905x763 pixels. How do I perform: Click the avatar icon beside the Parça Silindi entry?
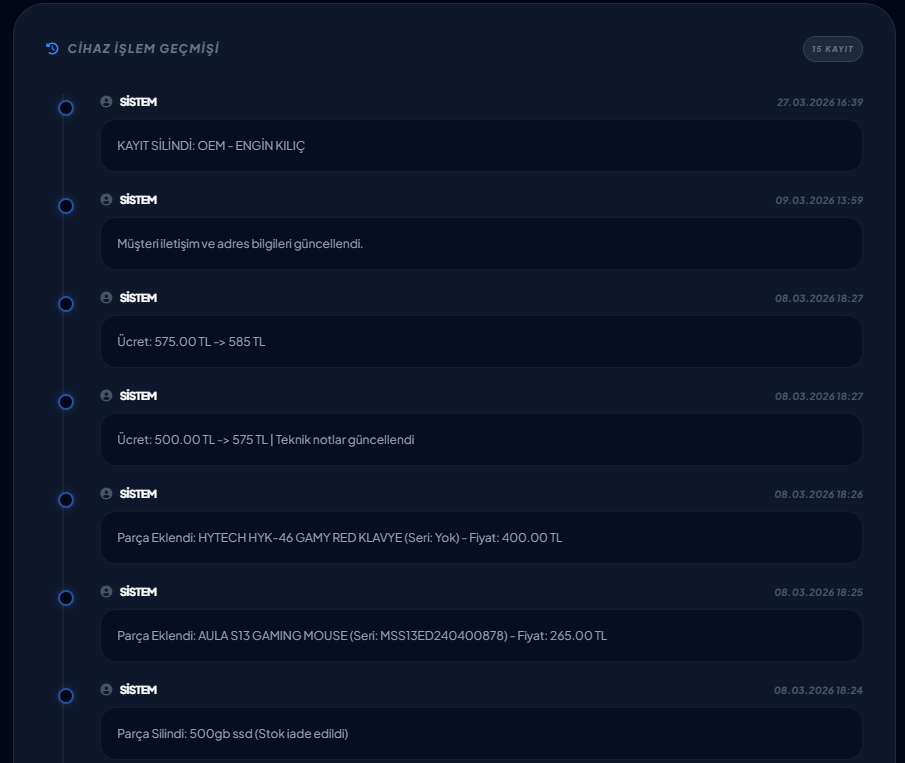[x=106, y=689]
